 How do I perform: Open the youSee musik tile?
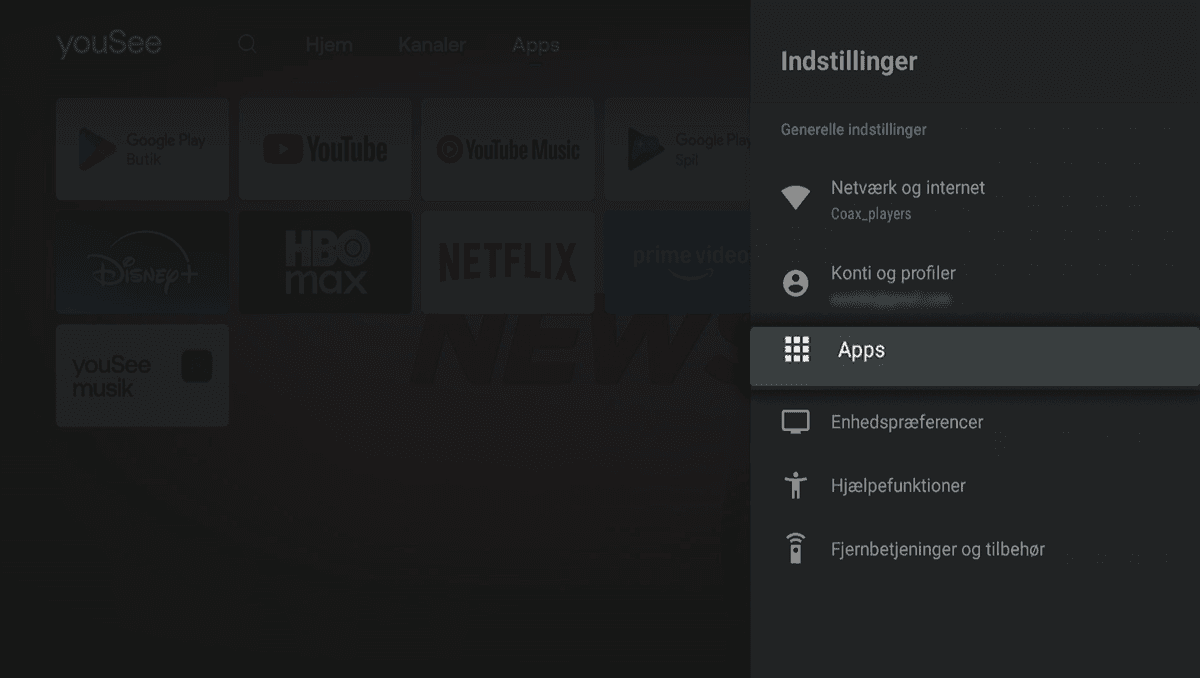tap(142, 375)
